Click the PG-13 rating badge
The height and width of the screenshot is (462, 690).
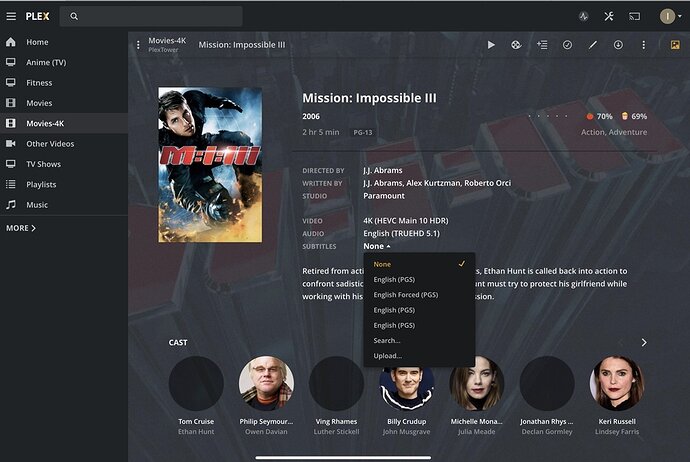363,132
